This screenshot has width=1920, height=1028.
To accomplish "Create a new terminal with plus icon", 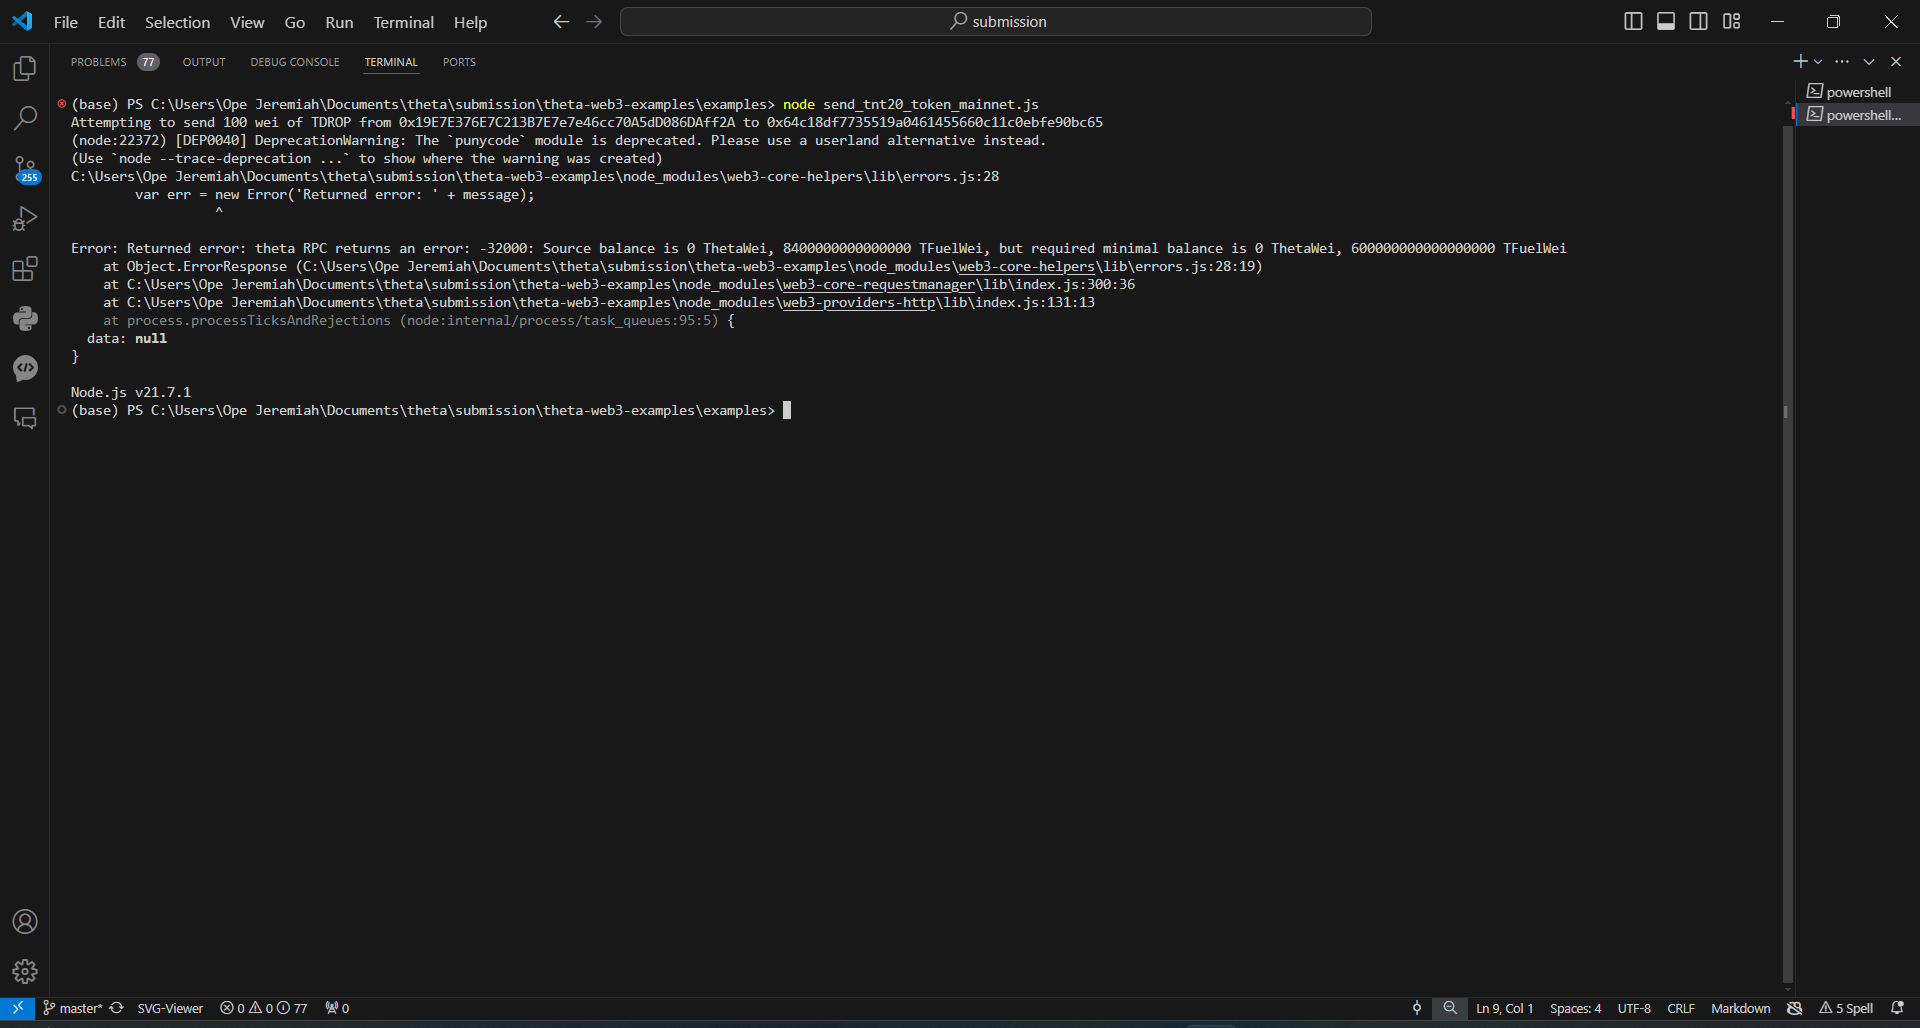I will pyautogui.click(x=1800, y=61).
